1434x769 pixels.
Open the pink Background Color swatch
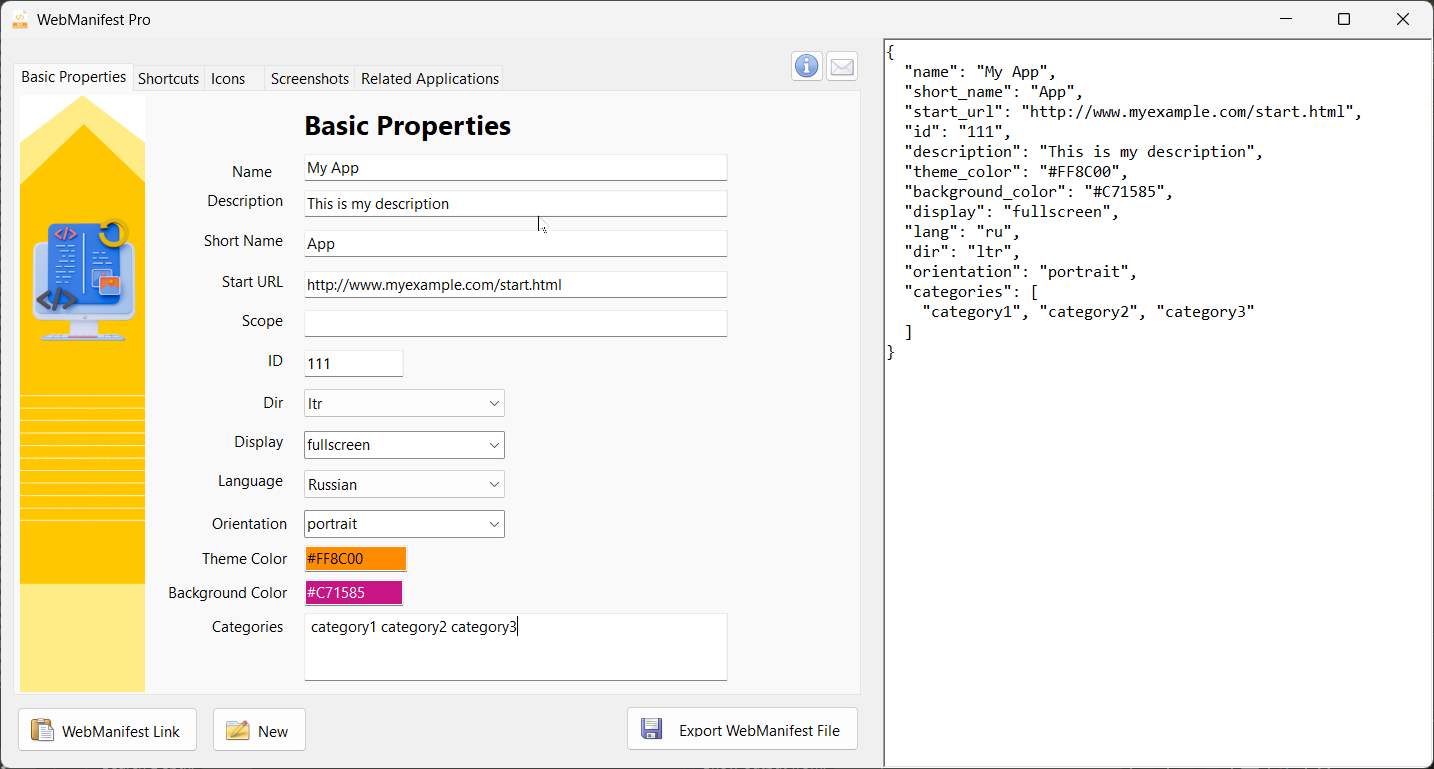click(x=353, y=593)
